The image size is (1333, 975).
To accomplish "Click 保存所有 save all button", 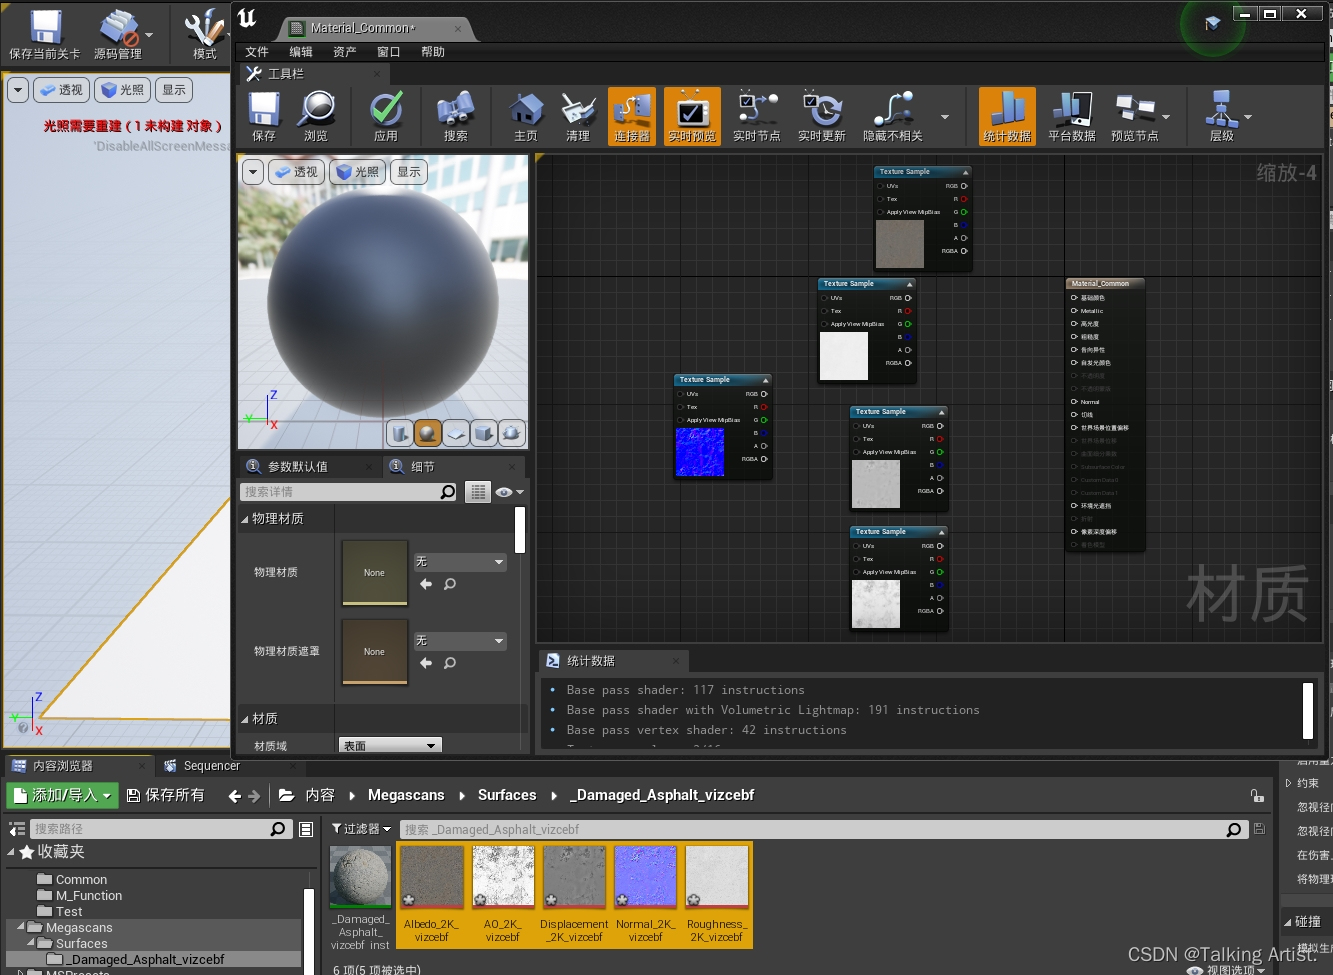I will coord(166,796).
